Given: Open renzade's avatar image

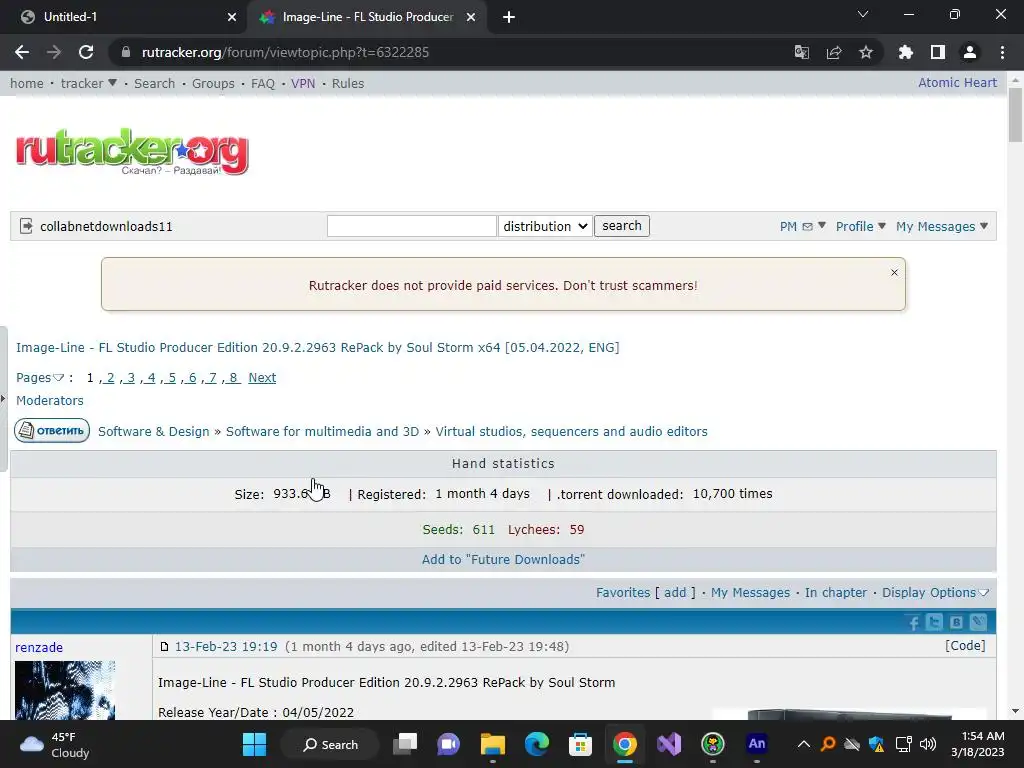Looking at the screenshot, I should (65, 690).
